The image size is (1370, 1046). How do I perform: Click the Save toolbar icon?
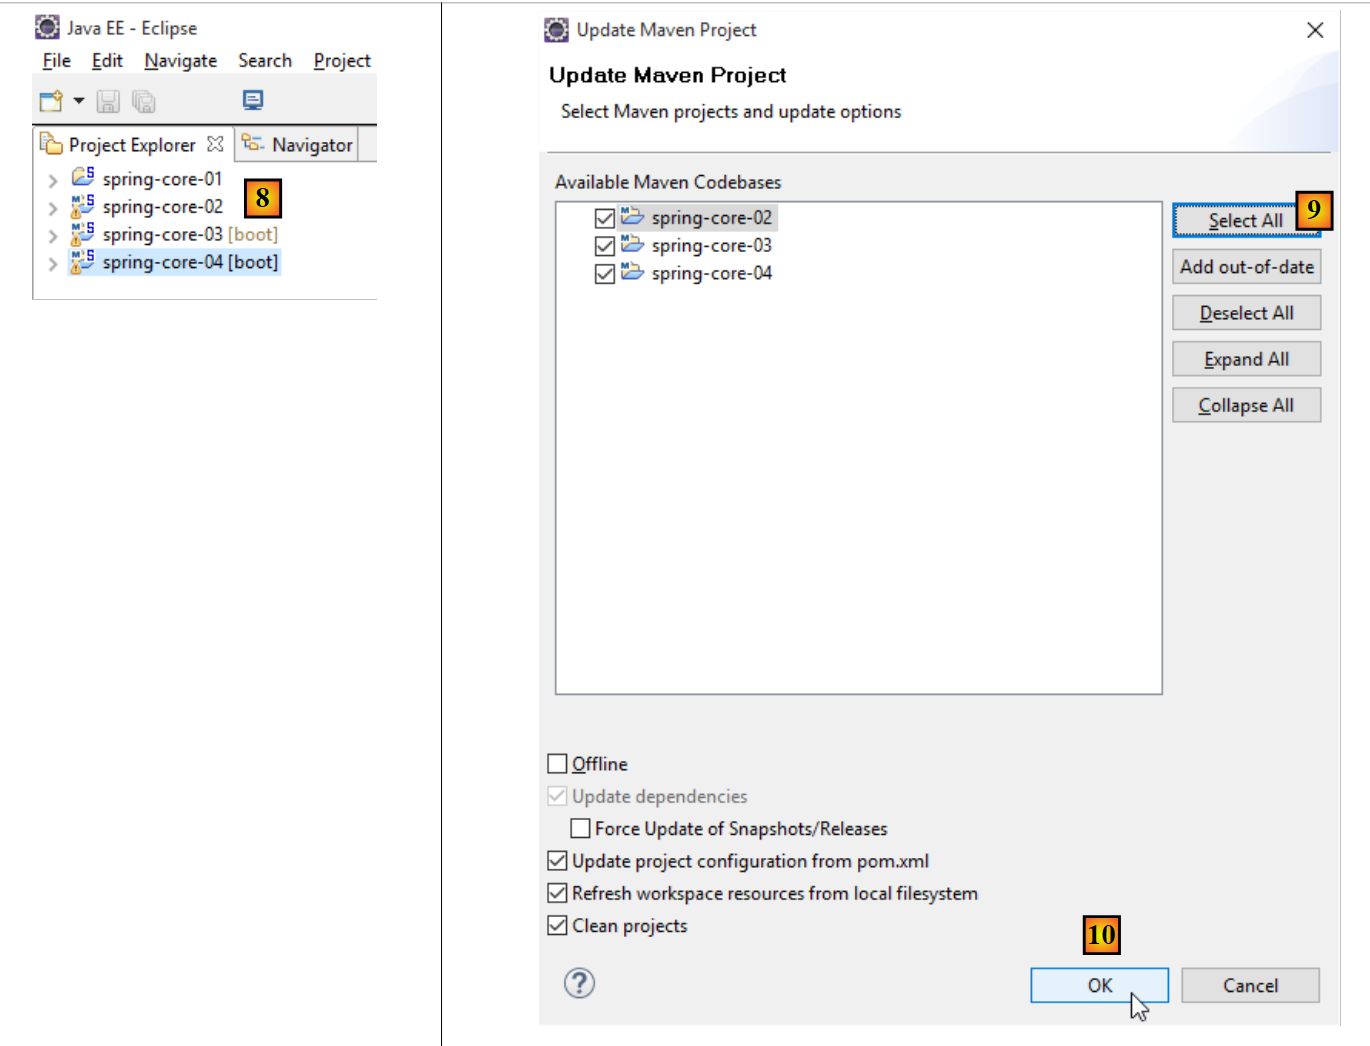pyautogui.click(x=108, y=101)
